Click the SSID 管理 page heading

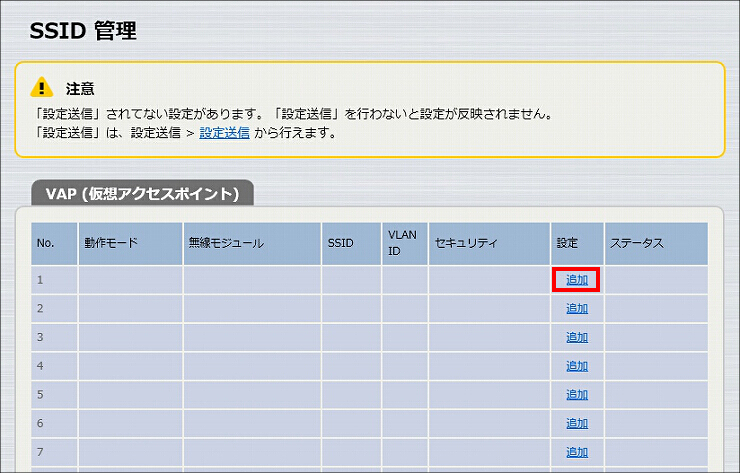[83, 31]
